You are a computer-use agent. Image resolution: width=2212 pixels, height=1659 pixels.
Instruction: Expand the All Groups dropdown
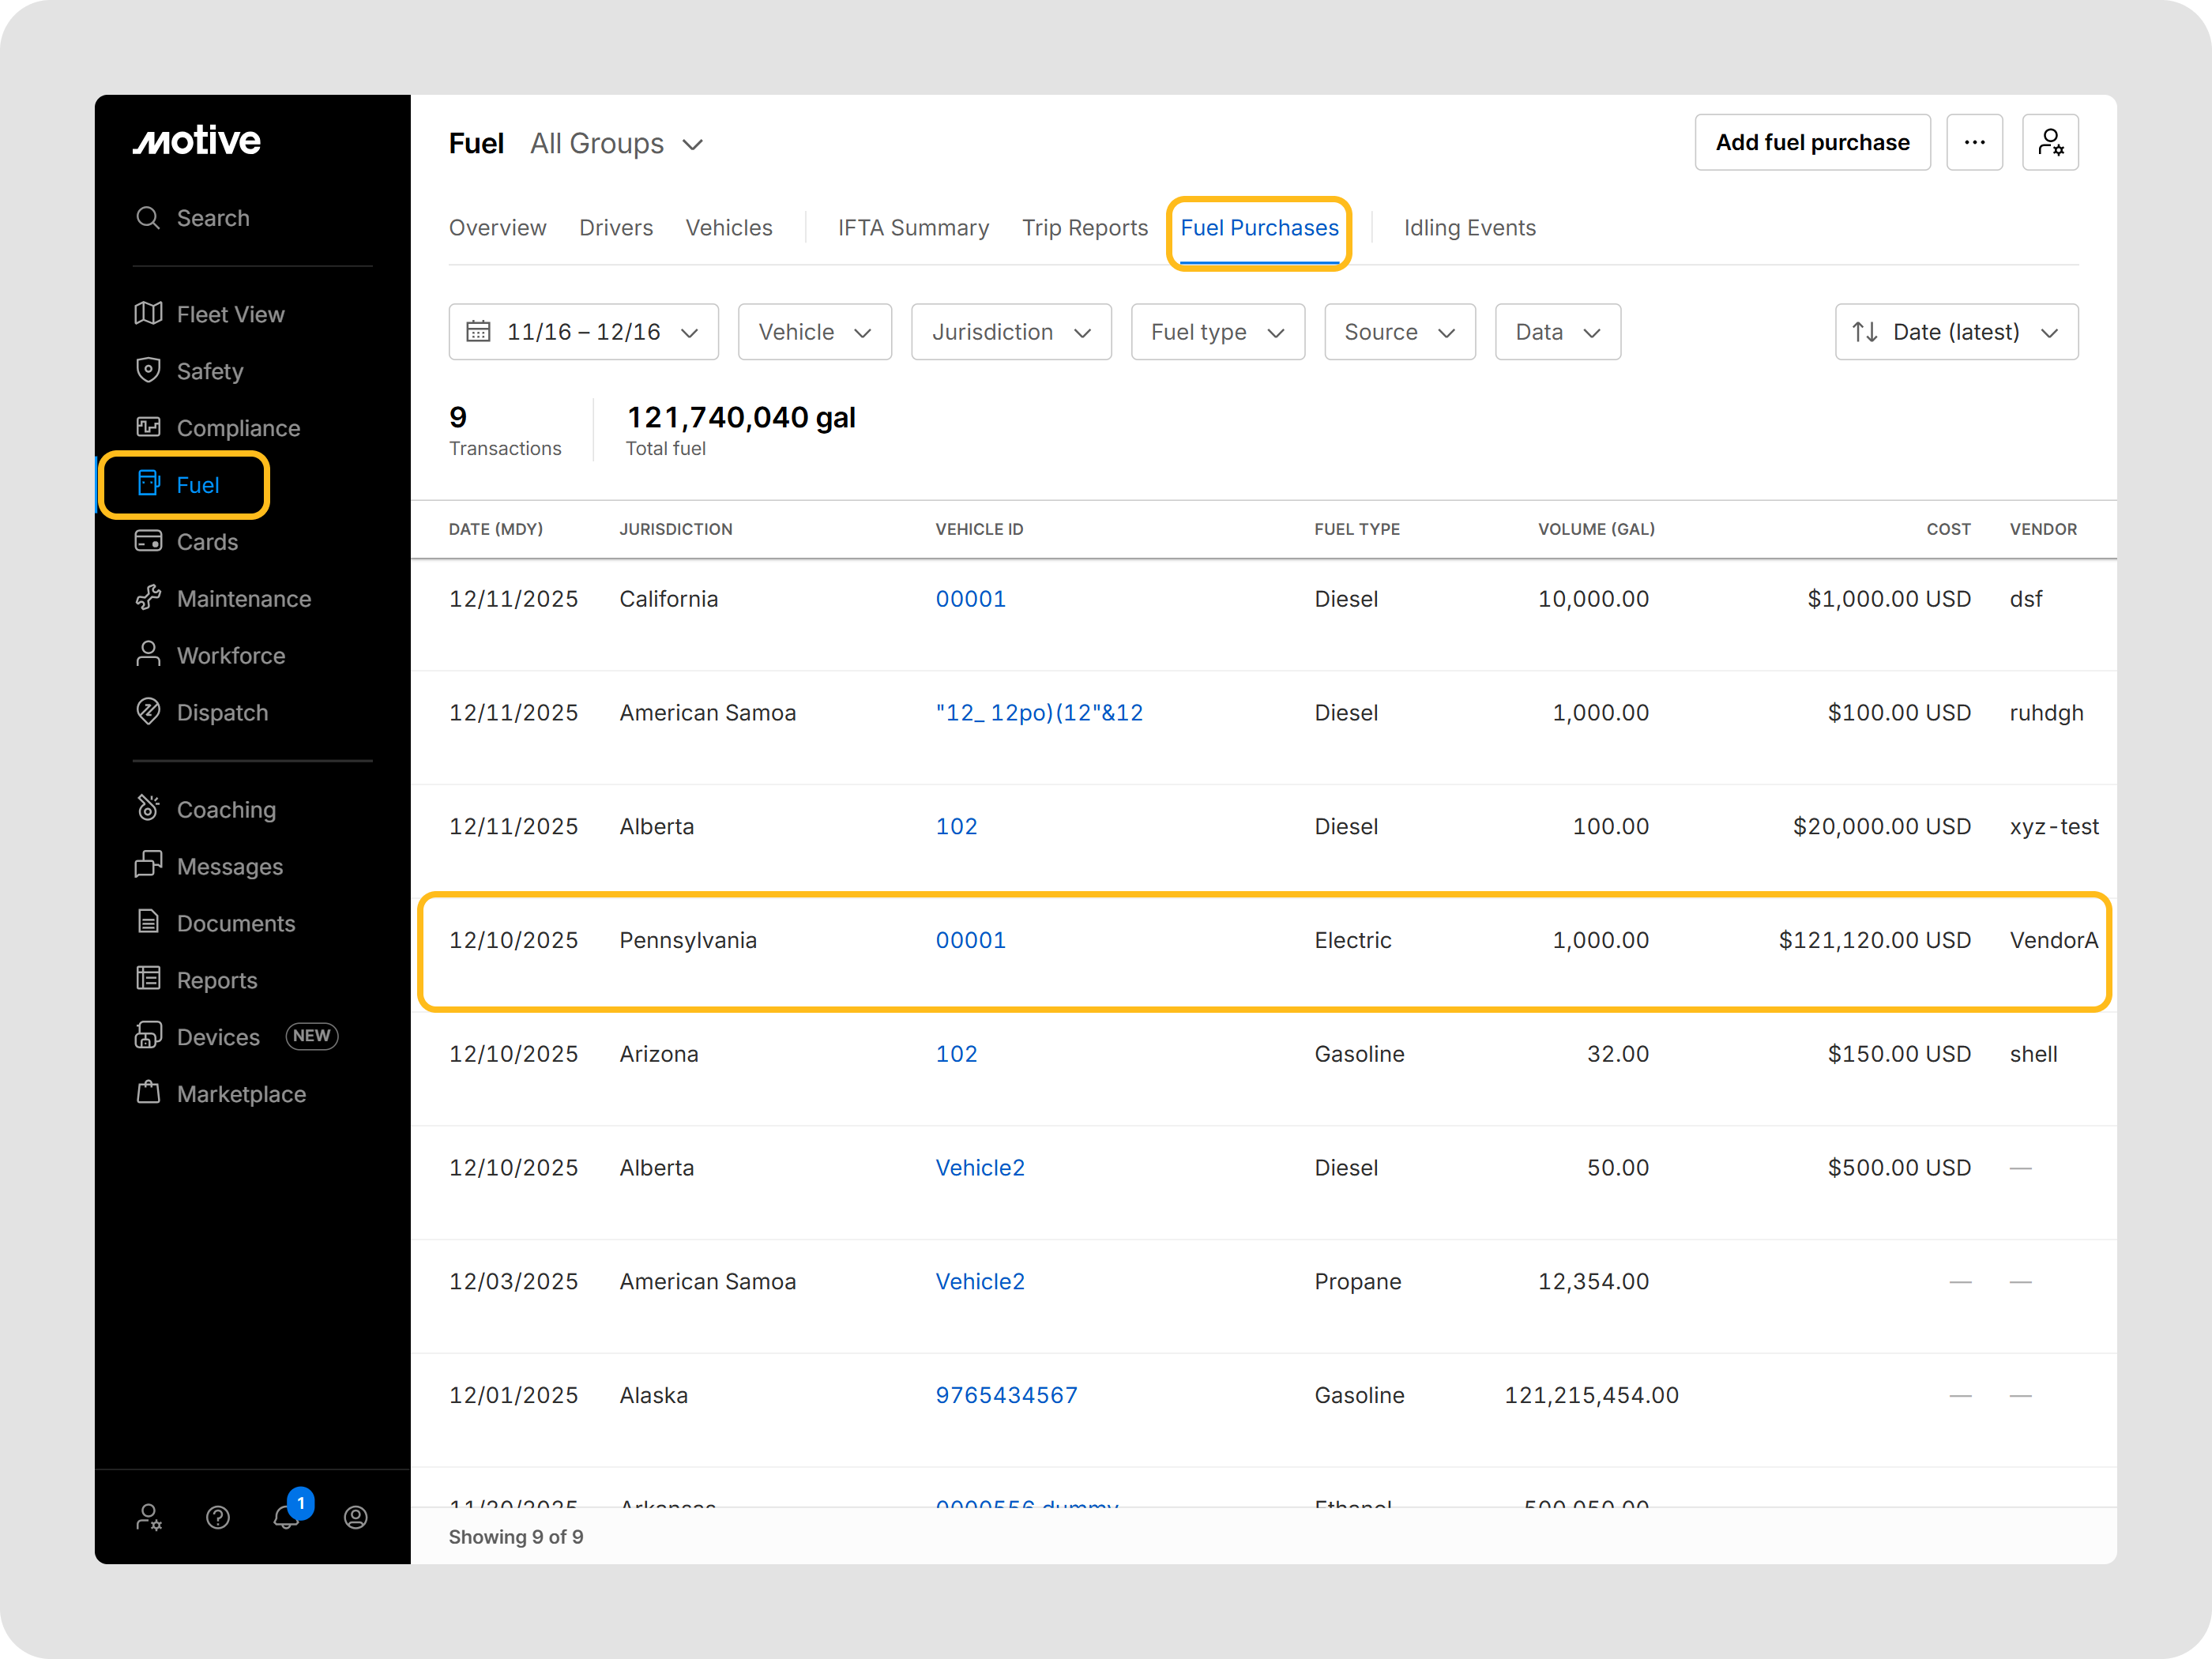coord(617,144)
